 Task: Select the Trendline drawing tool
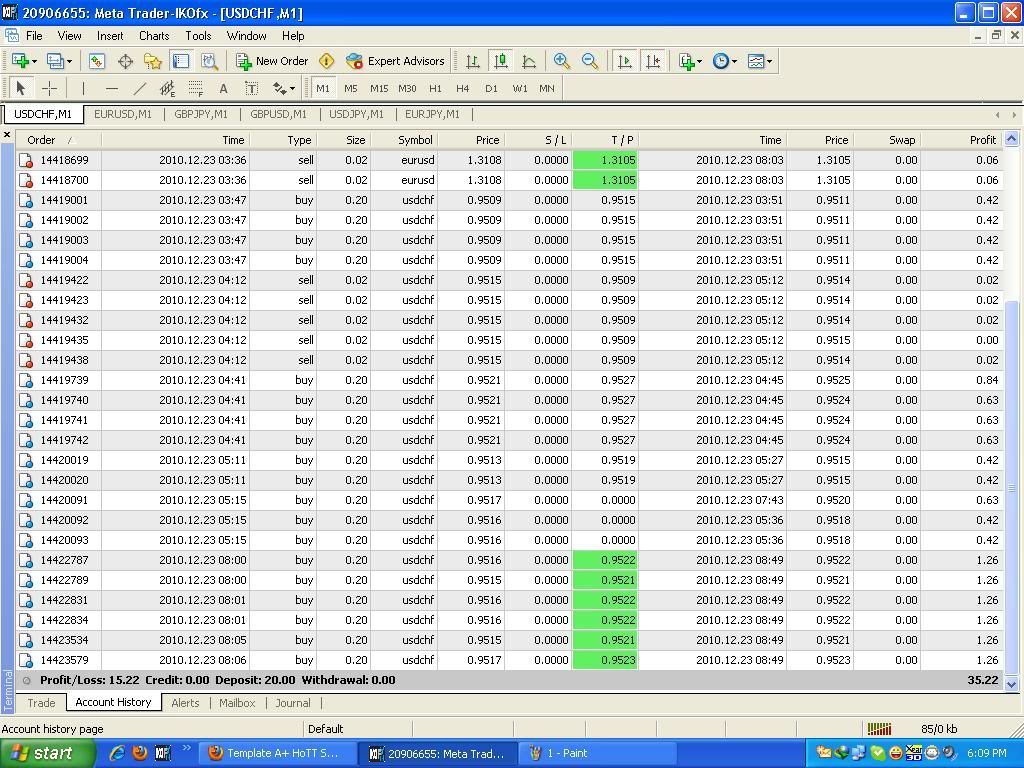point(140,88)
